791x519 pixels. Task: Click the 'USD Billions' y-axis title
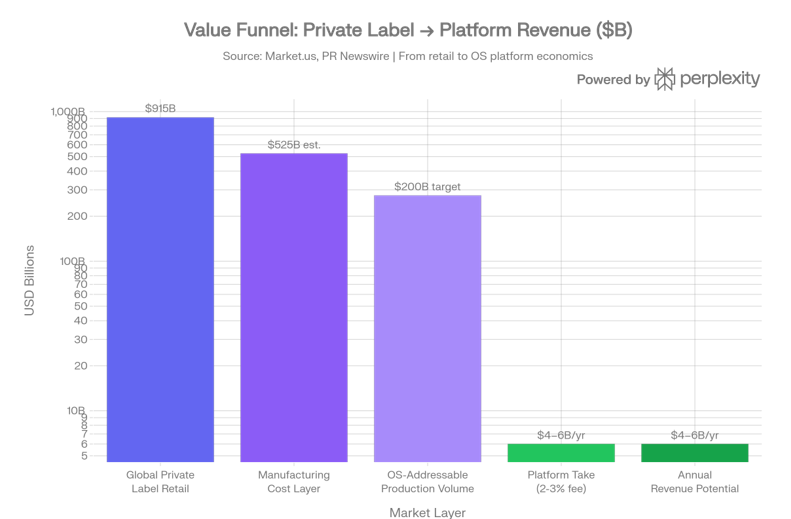[x=30, y=281]
